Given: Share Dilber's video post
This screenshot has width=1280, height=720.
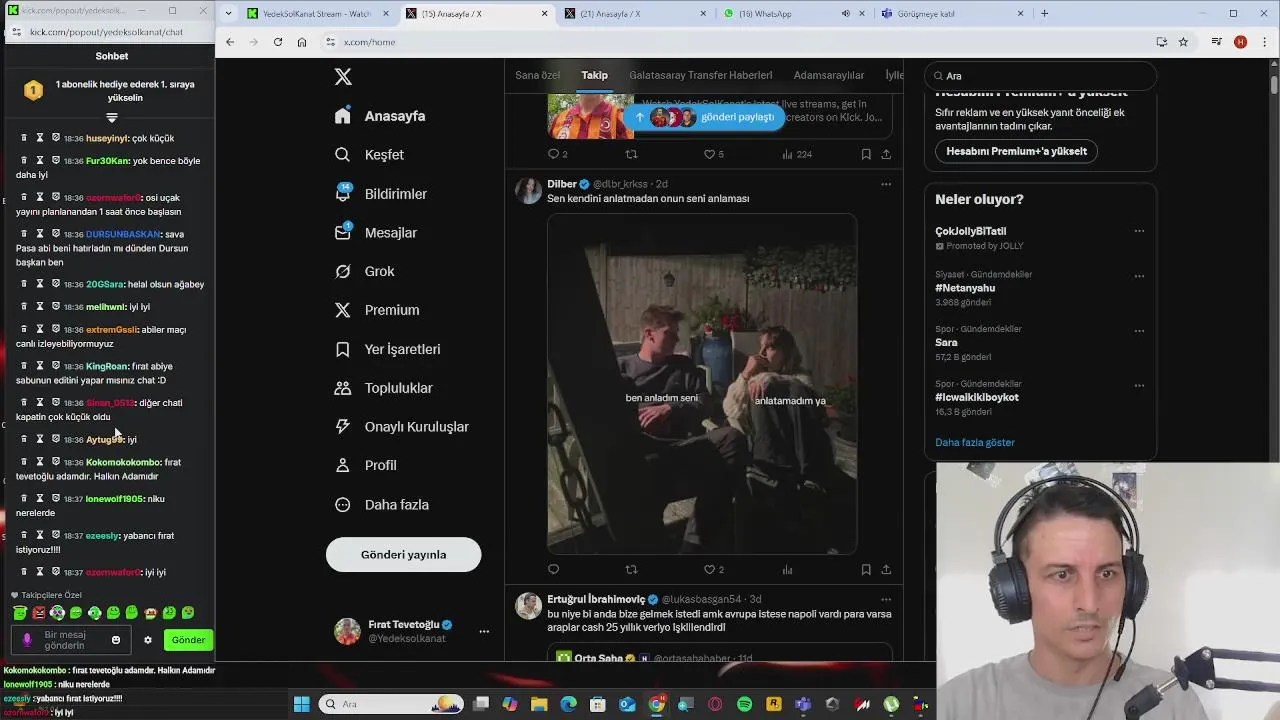Looking at the screenshot, I should click(886, 570).
